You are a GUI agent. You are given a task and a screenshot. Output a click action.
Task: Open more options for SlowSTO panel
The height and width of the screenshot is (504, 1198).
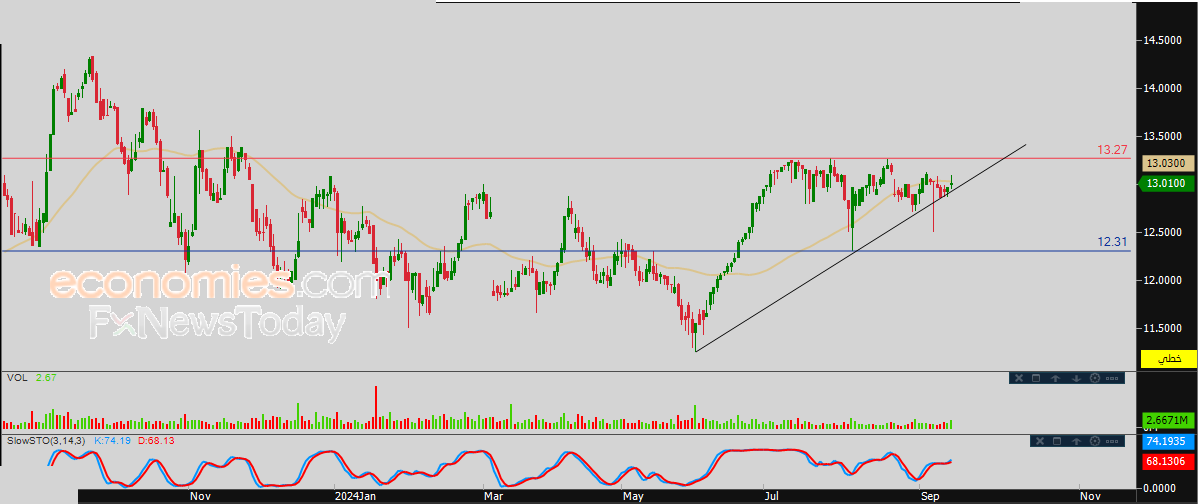click(1113, 441)
